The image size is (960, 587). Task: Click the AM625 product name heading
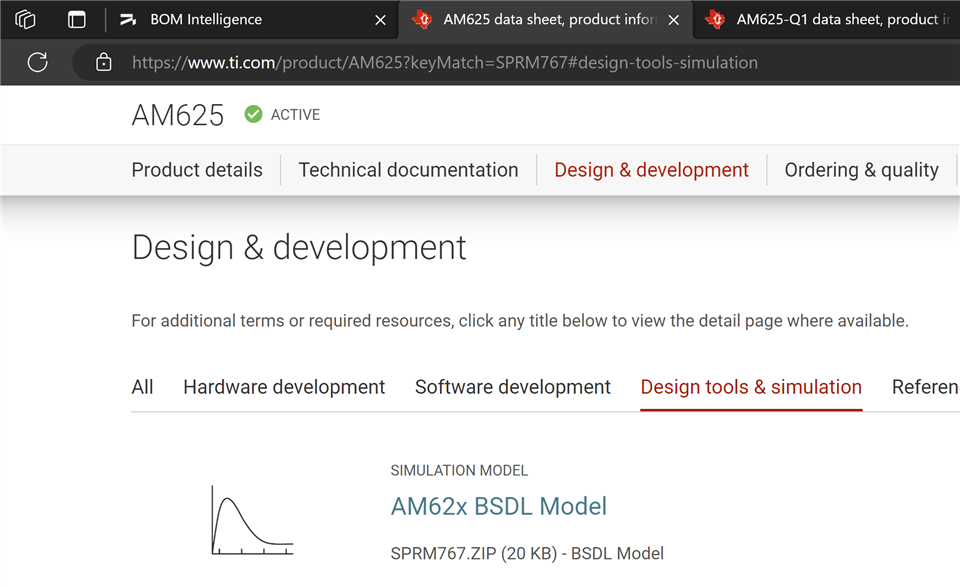(178, 115)
